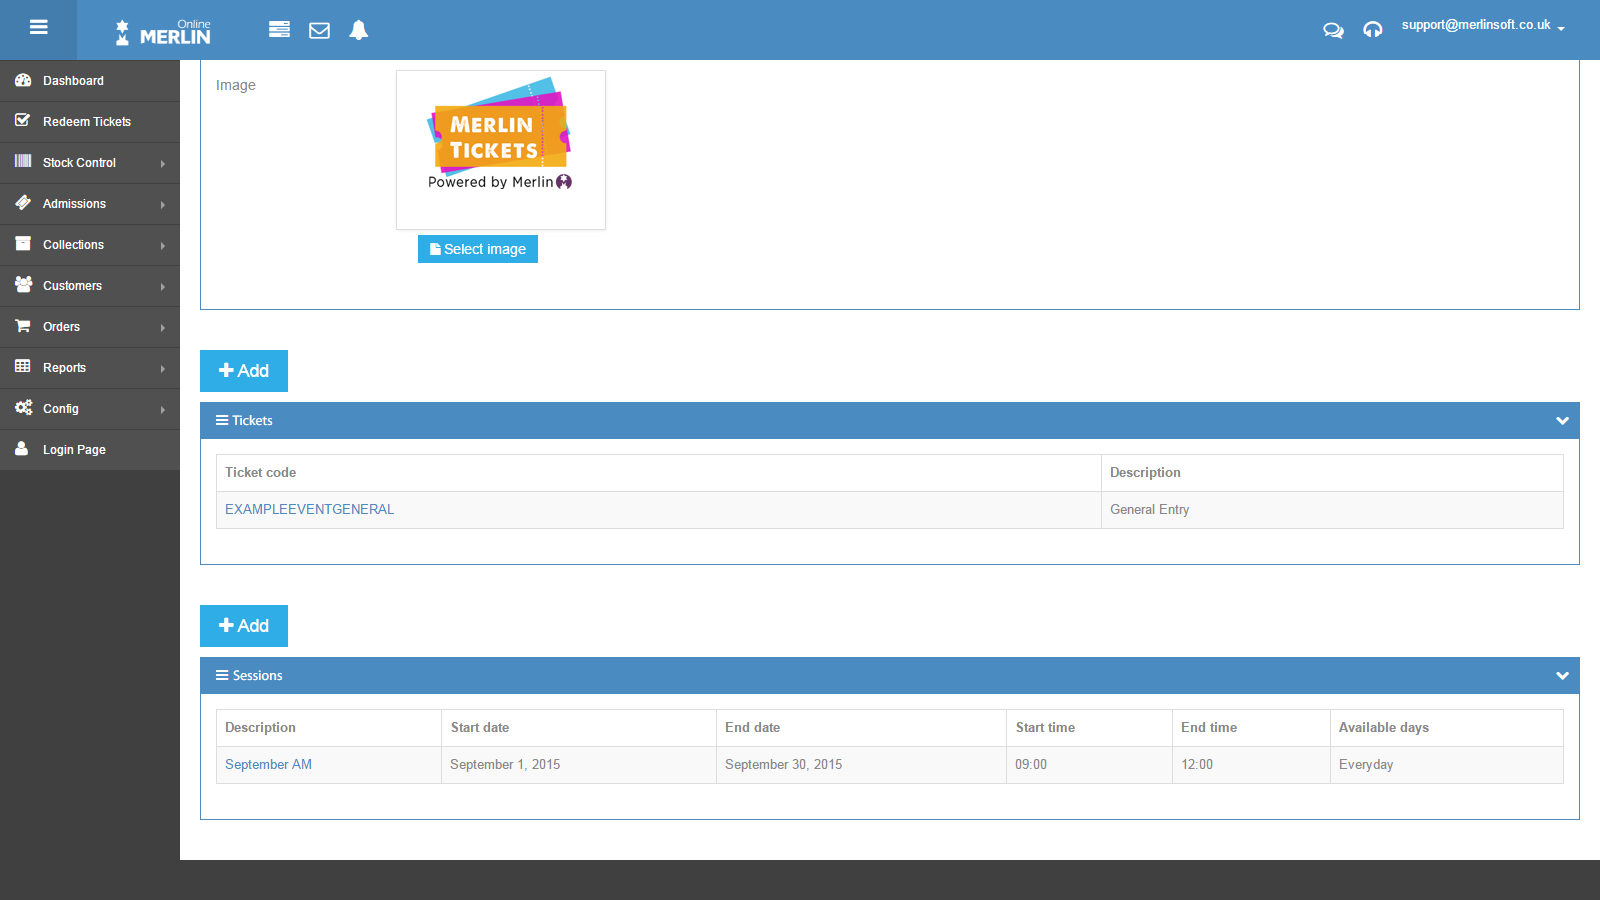The height and width of the screenshot is (900, 1600).
Task: Click the September 30, 2015 cell
Action: point(861,764)
